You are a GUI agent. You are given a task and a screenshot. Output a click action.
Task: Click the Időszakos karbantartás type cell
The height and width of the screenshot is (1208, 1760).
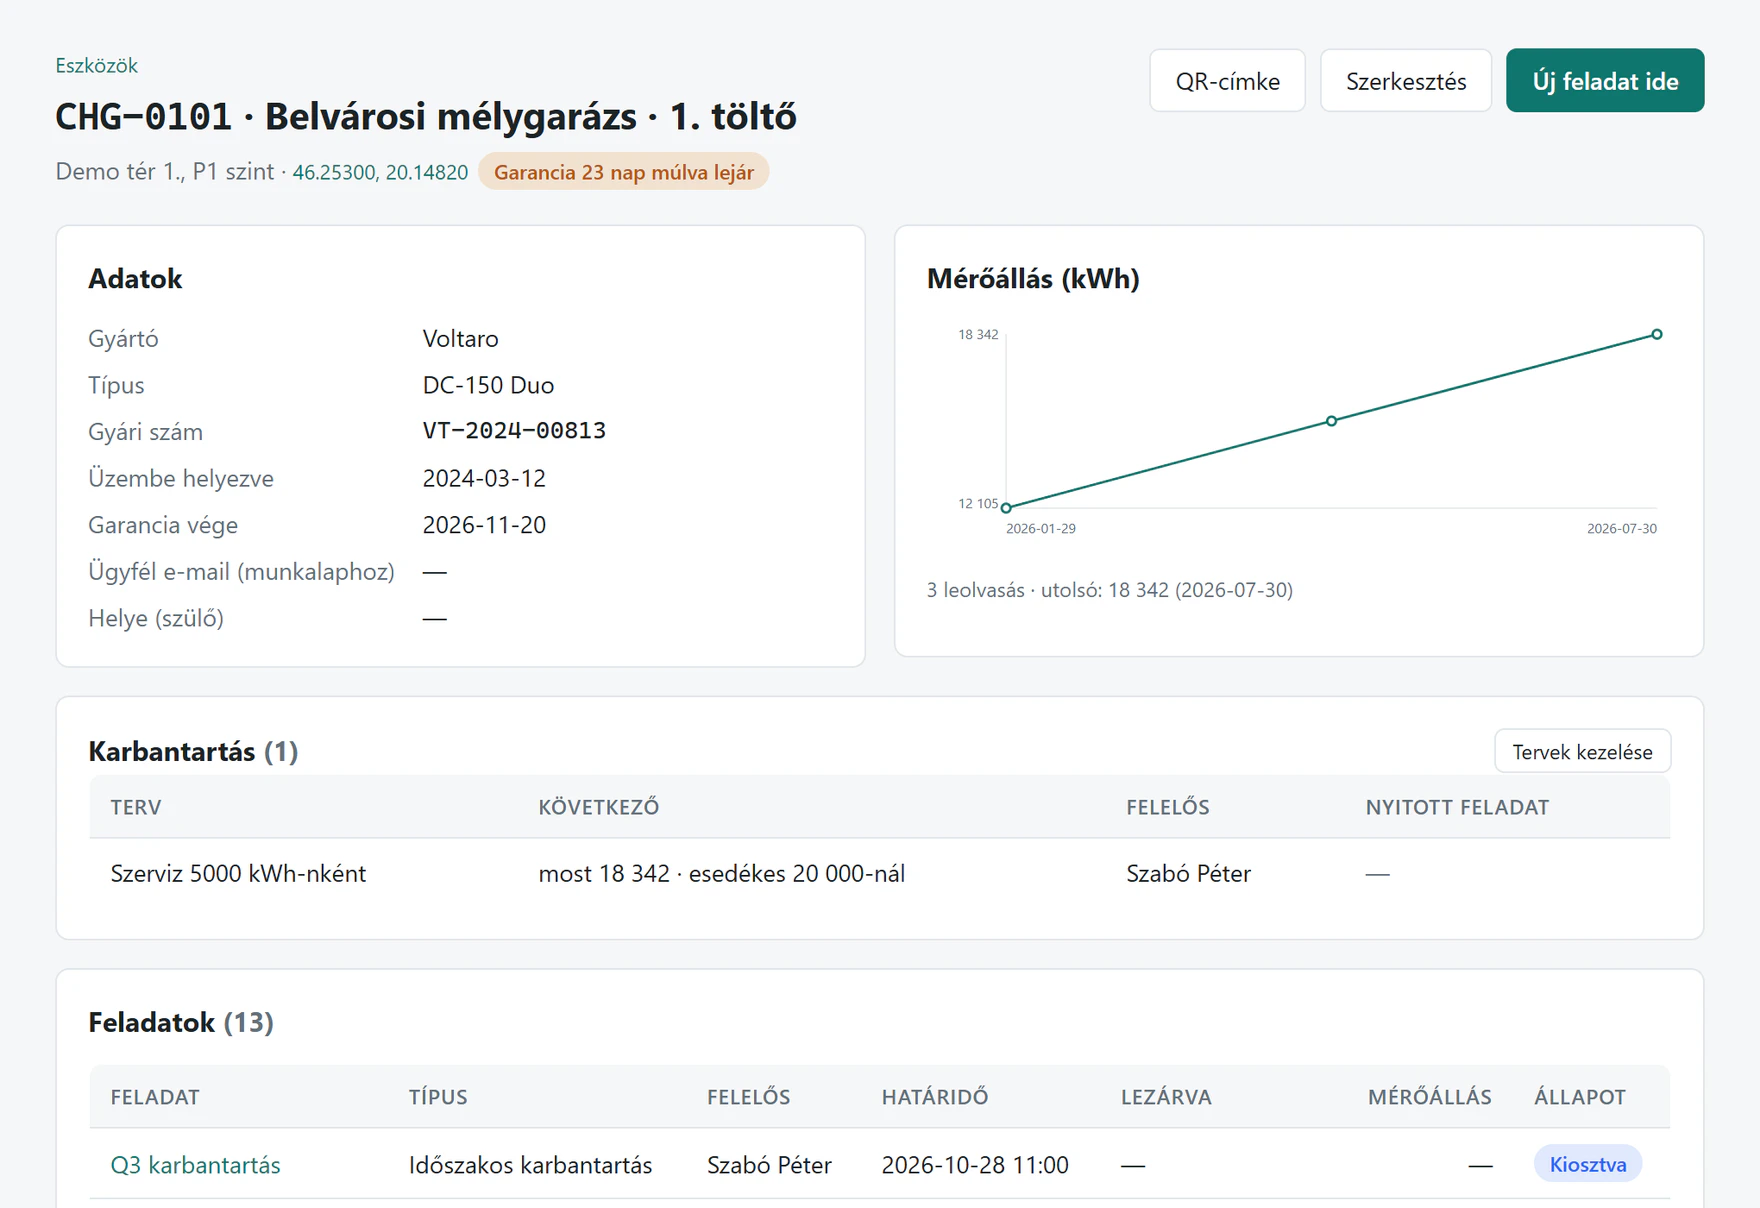point(530,1164)
